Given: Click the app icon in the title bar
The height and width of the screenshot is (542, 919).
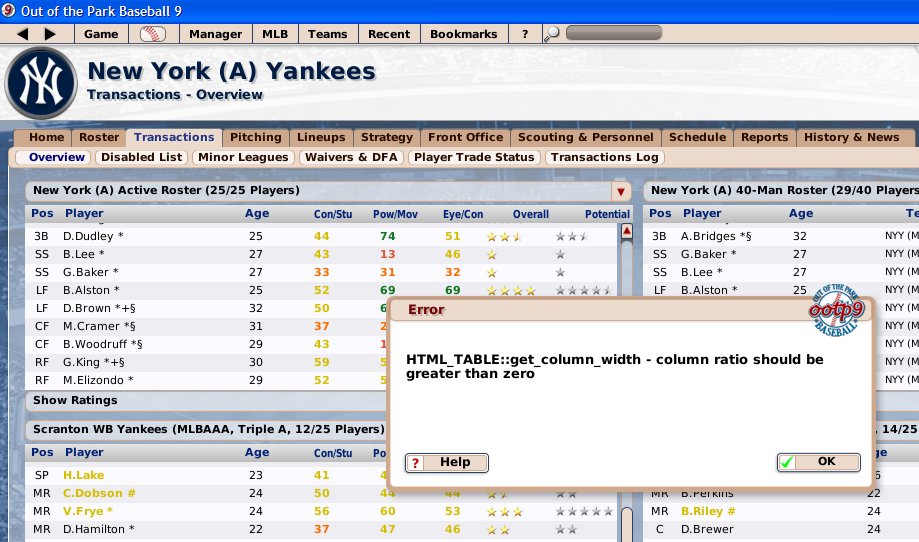Looking at the screenshot, I should [x=8, y=11].
